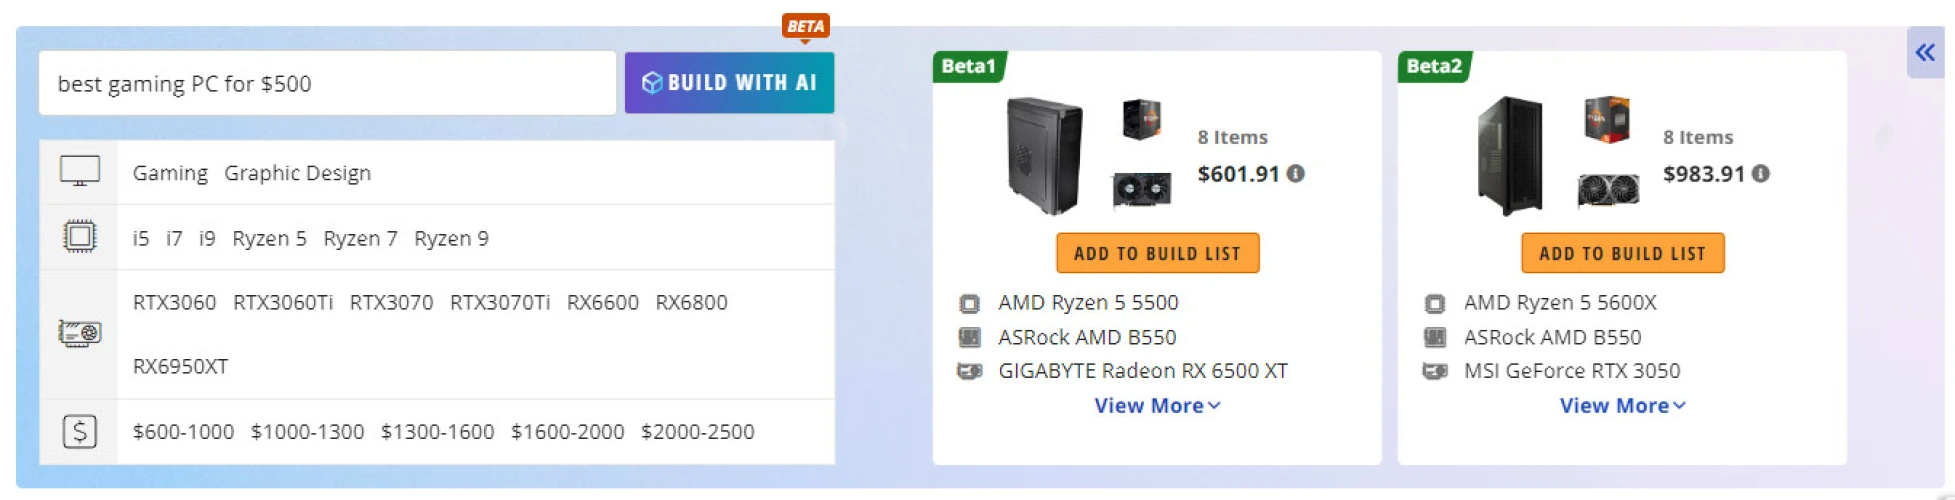Collapse the panel with the double-chevron icon

(1925, 53)
